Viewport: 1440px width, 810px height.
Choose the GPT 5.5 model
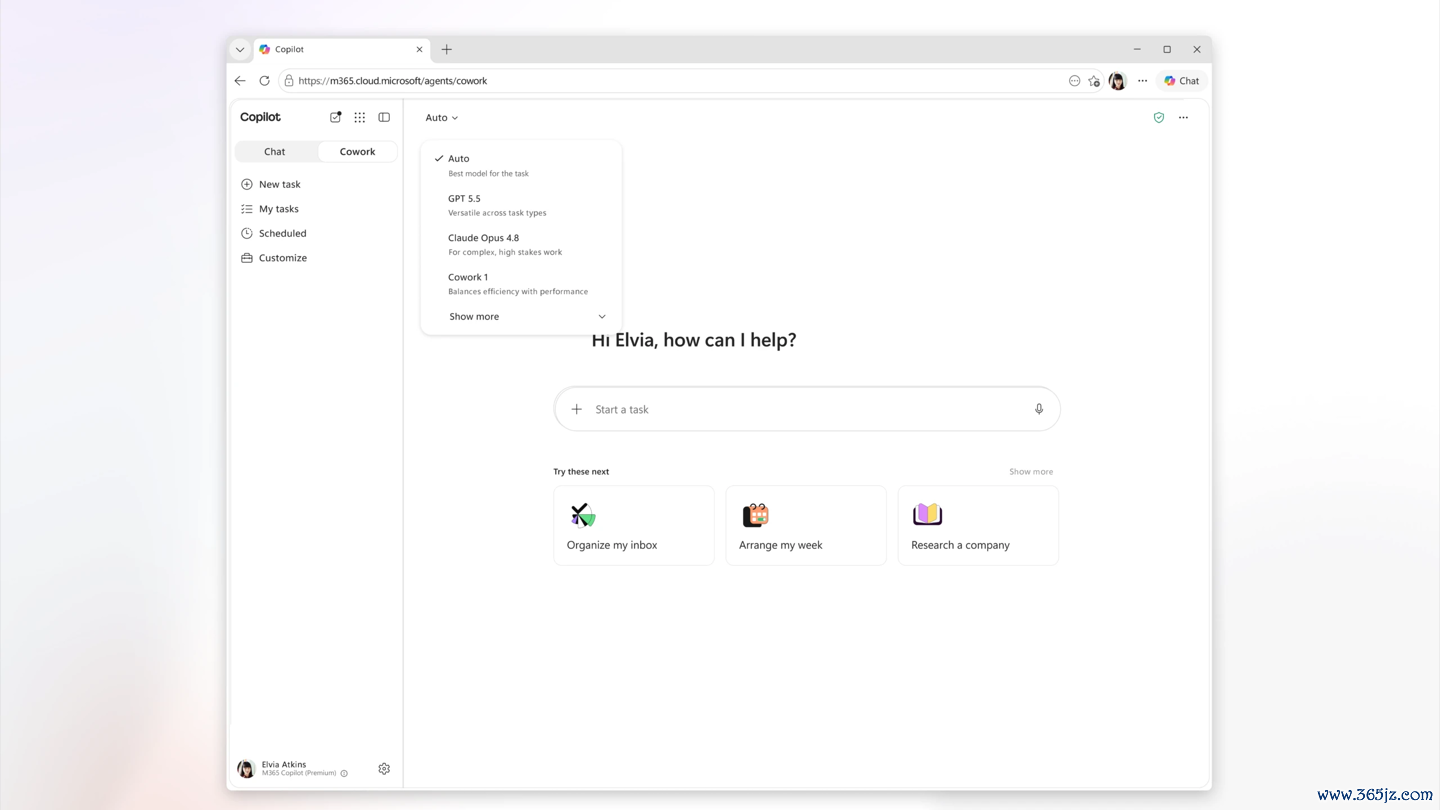pyautogui.click(x=521, y=205)
